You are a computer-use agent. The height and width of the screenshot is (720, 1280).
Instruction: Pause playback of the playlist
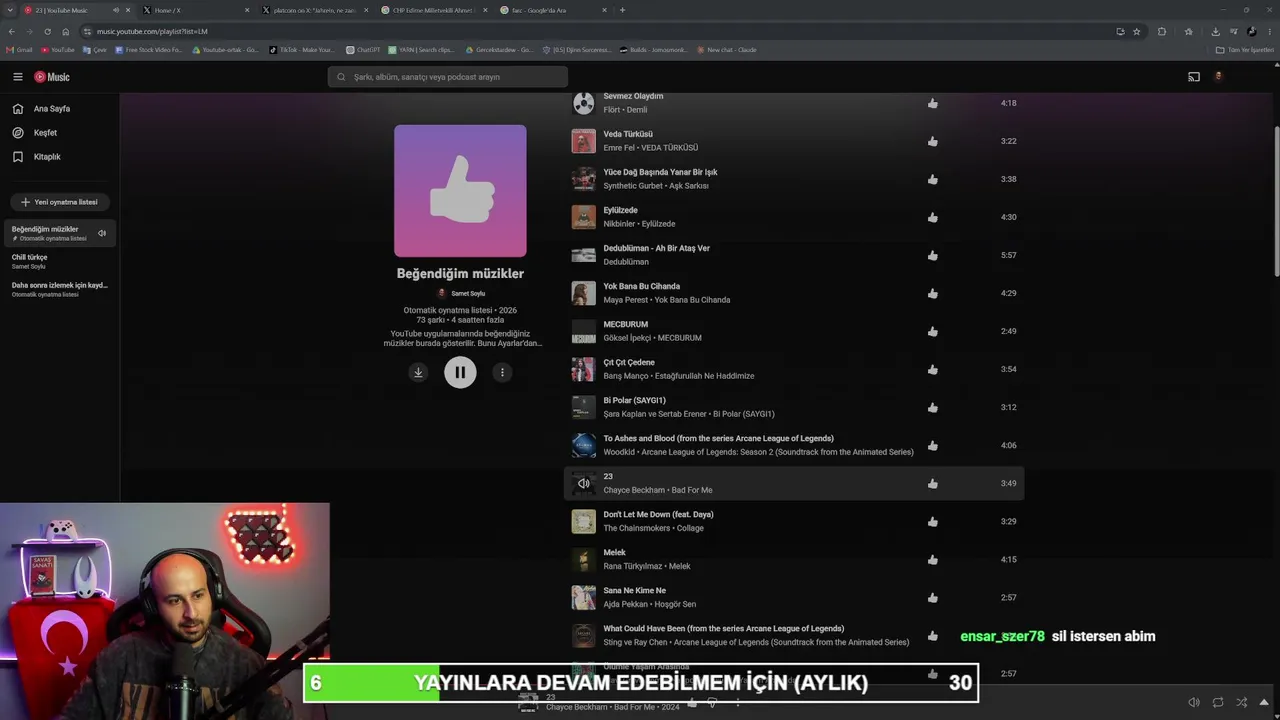pos(460,372)
